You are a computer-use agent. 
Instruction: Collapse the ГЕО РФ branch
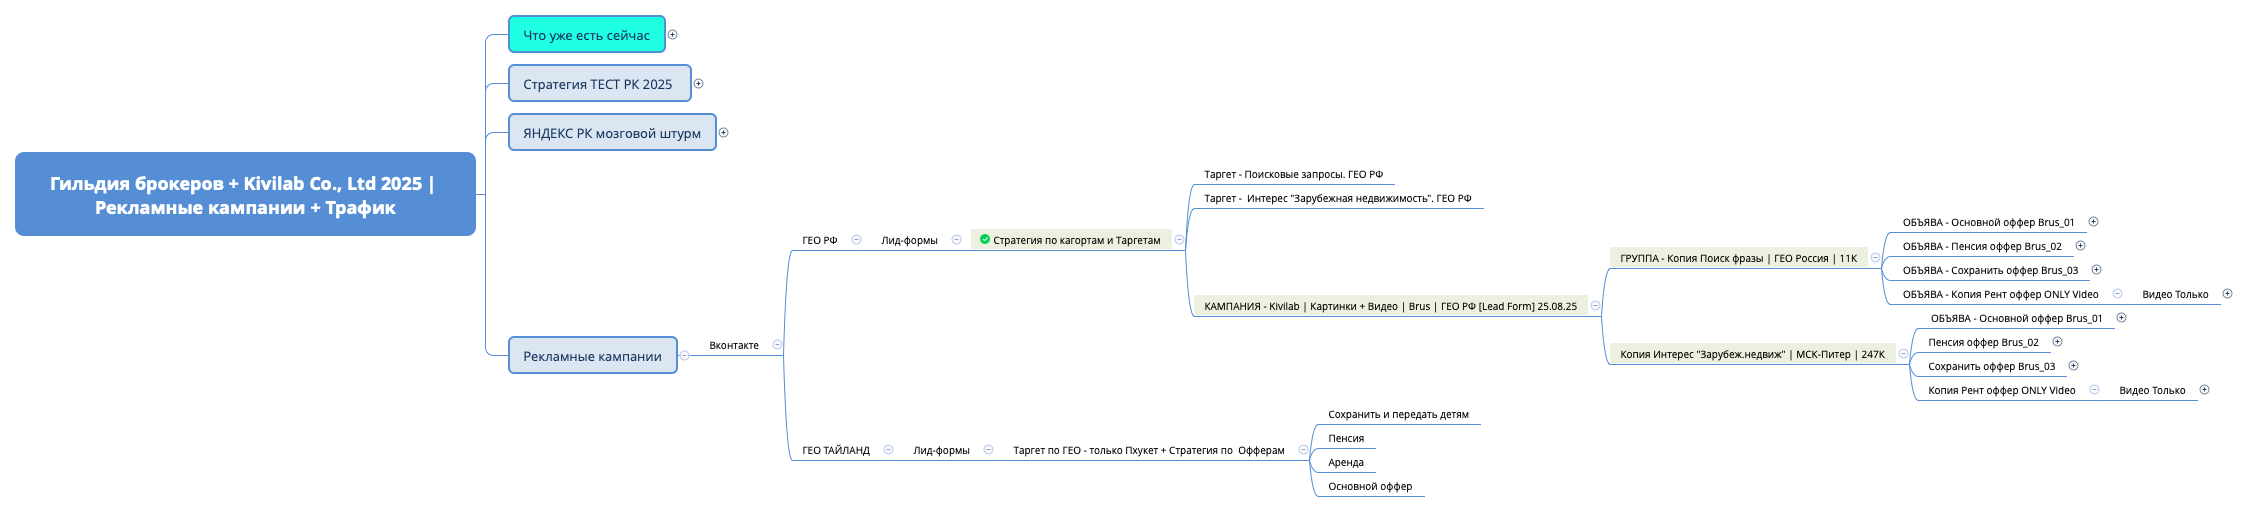[857, 240]
